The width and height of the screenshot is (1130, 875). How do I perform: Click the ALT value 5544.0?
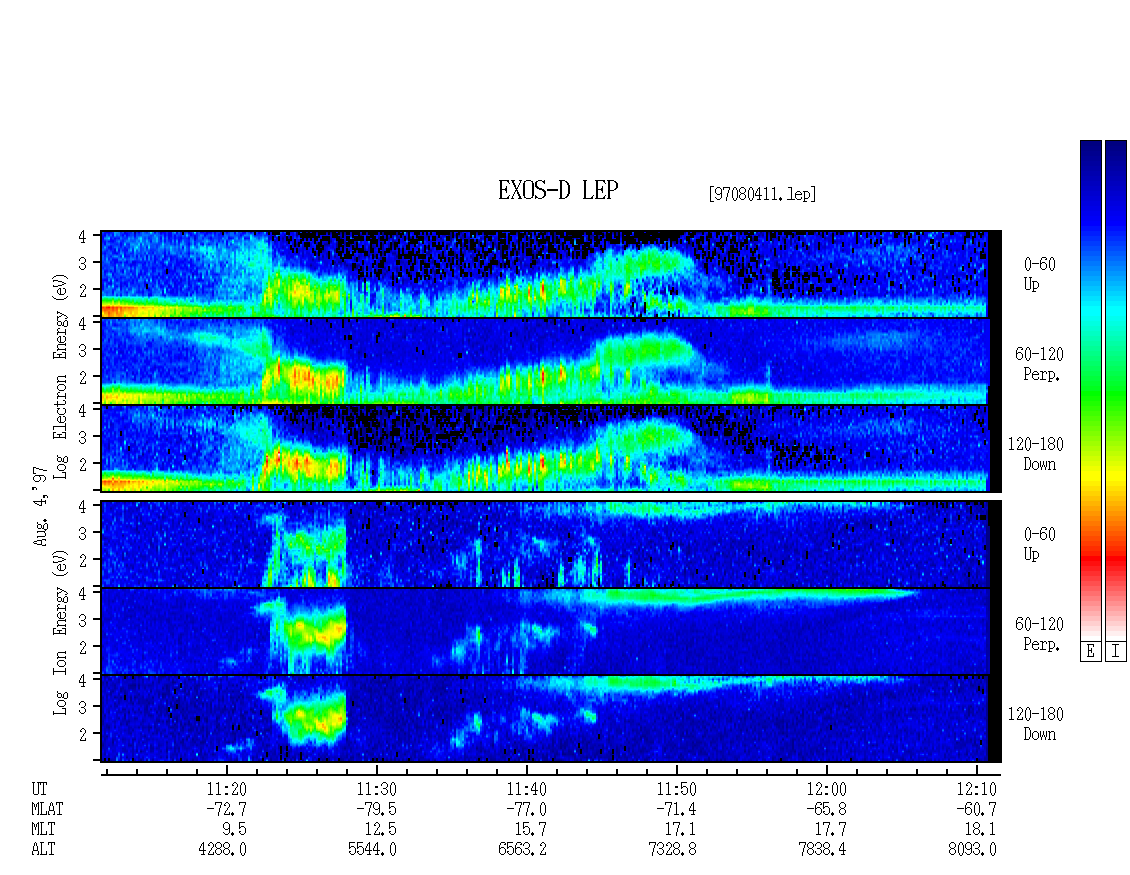click(373, 850)
